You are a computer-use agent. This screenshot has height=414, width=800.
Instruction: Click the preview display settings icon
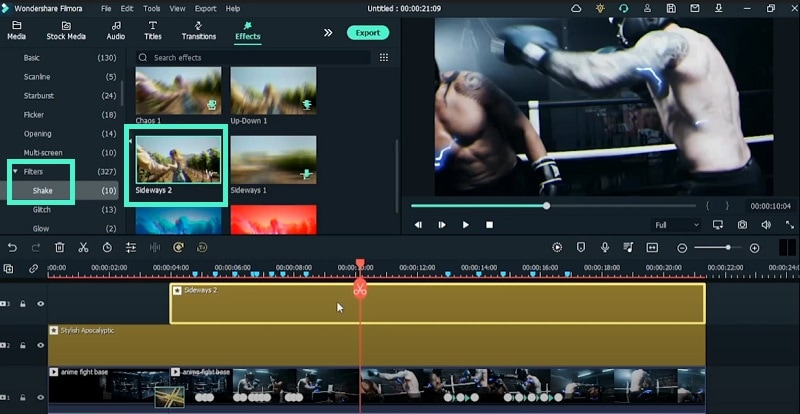tap(718, 225)
